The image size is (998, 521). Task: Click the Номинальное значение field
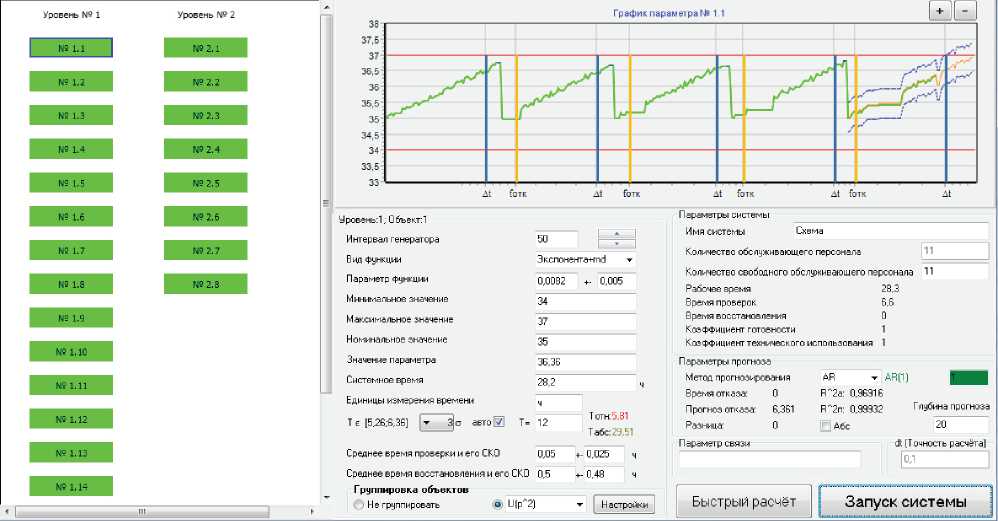586,342
